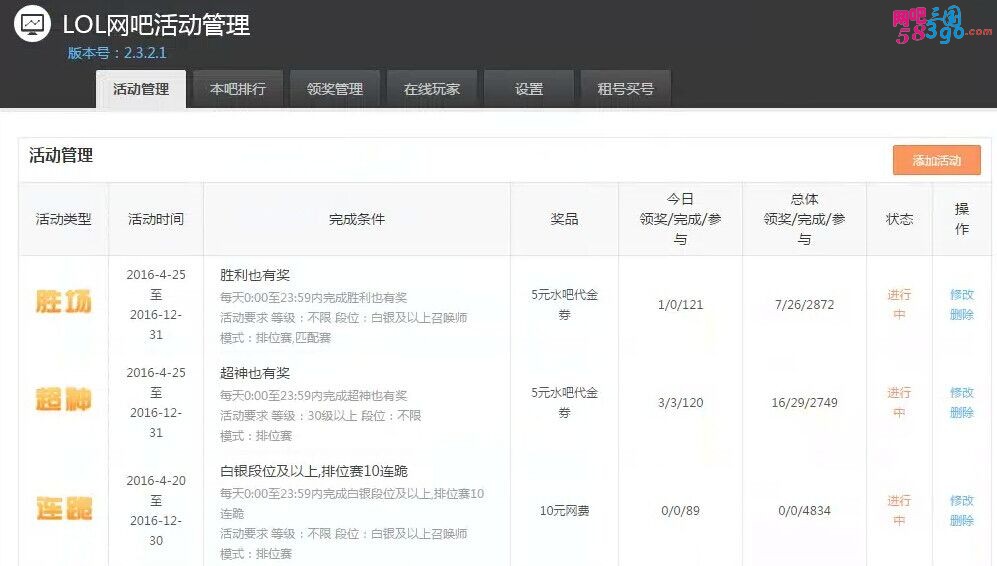Click the overall count 0/0/4834
Viewport: 997px width, 566px height.
pos(804,511)
